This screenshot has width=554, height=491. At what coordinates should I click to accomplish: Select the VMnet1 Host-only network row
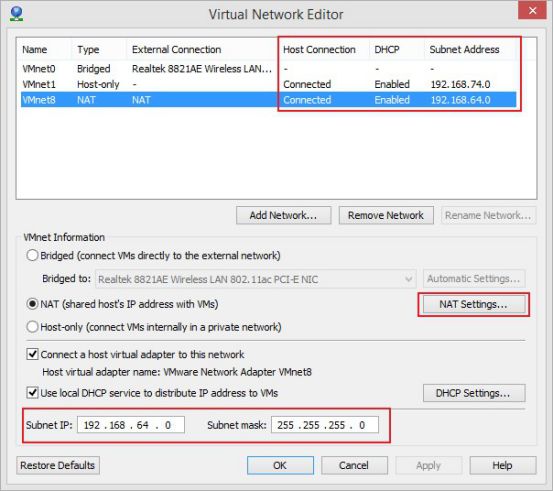pos(269,84)
